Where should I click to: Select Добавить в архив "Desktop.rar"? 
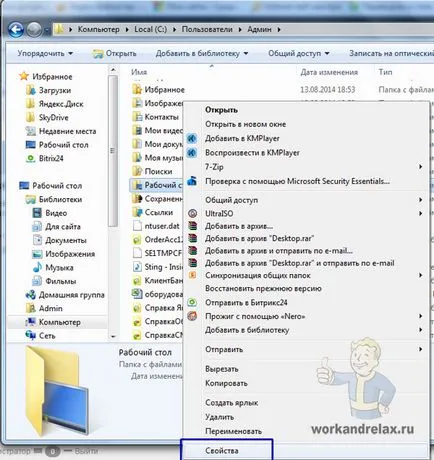[260, 239]
